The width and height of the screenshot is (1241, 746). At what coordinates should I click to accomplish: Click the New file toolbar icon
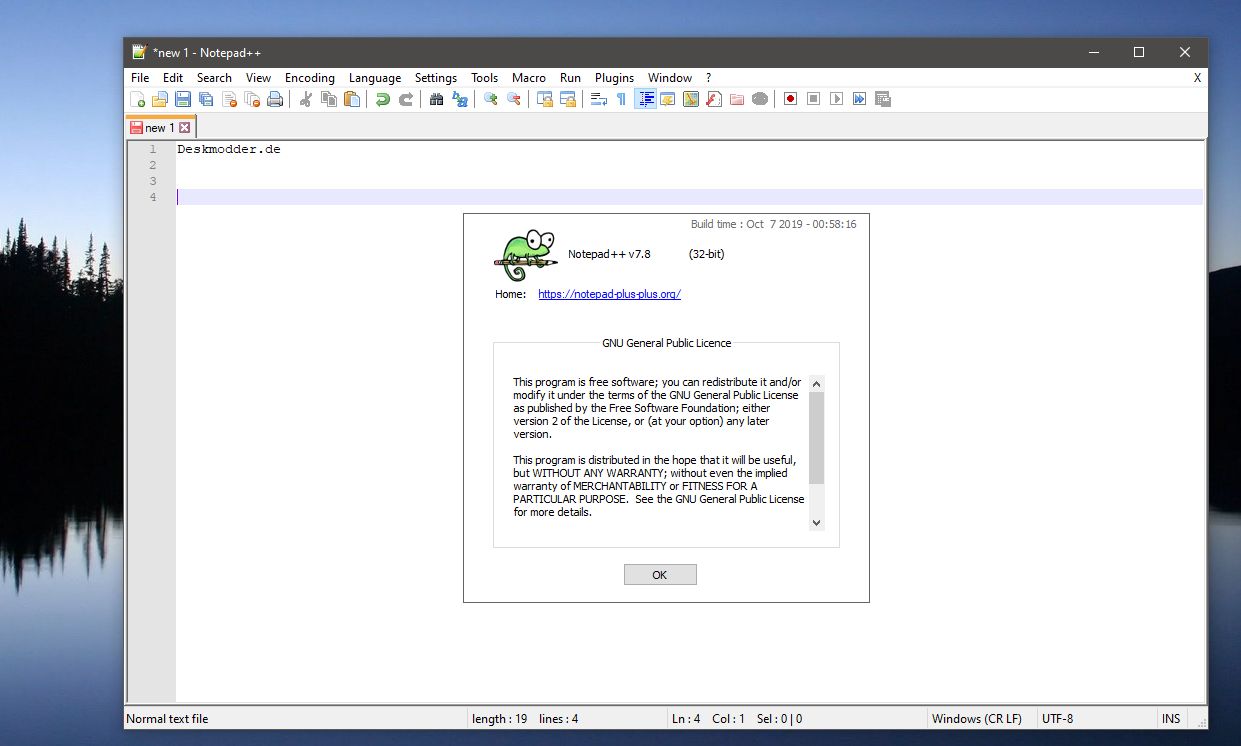138,99
